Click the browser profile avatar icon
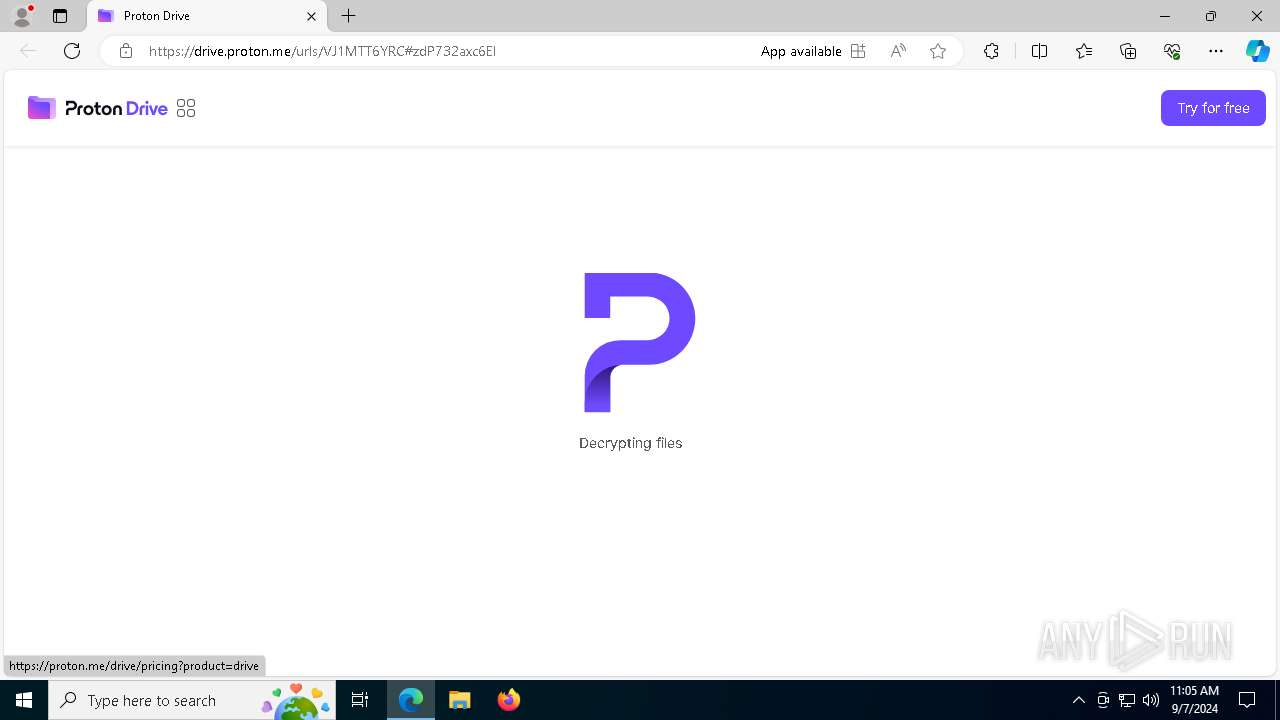The image size is (1280, 720). 22,16
